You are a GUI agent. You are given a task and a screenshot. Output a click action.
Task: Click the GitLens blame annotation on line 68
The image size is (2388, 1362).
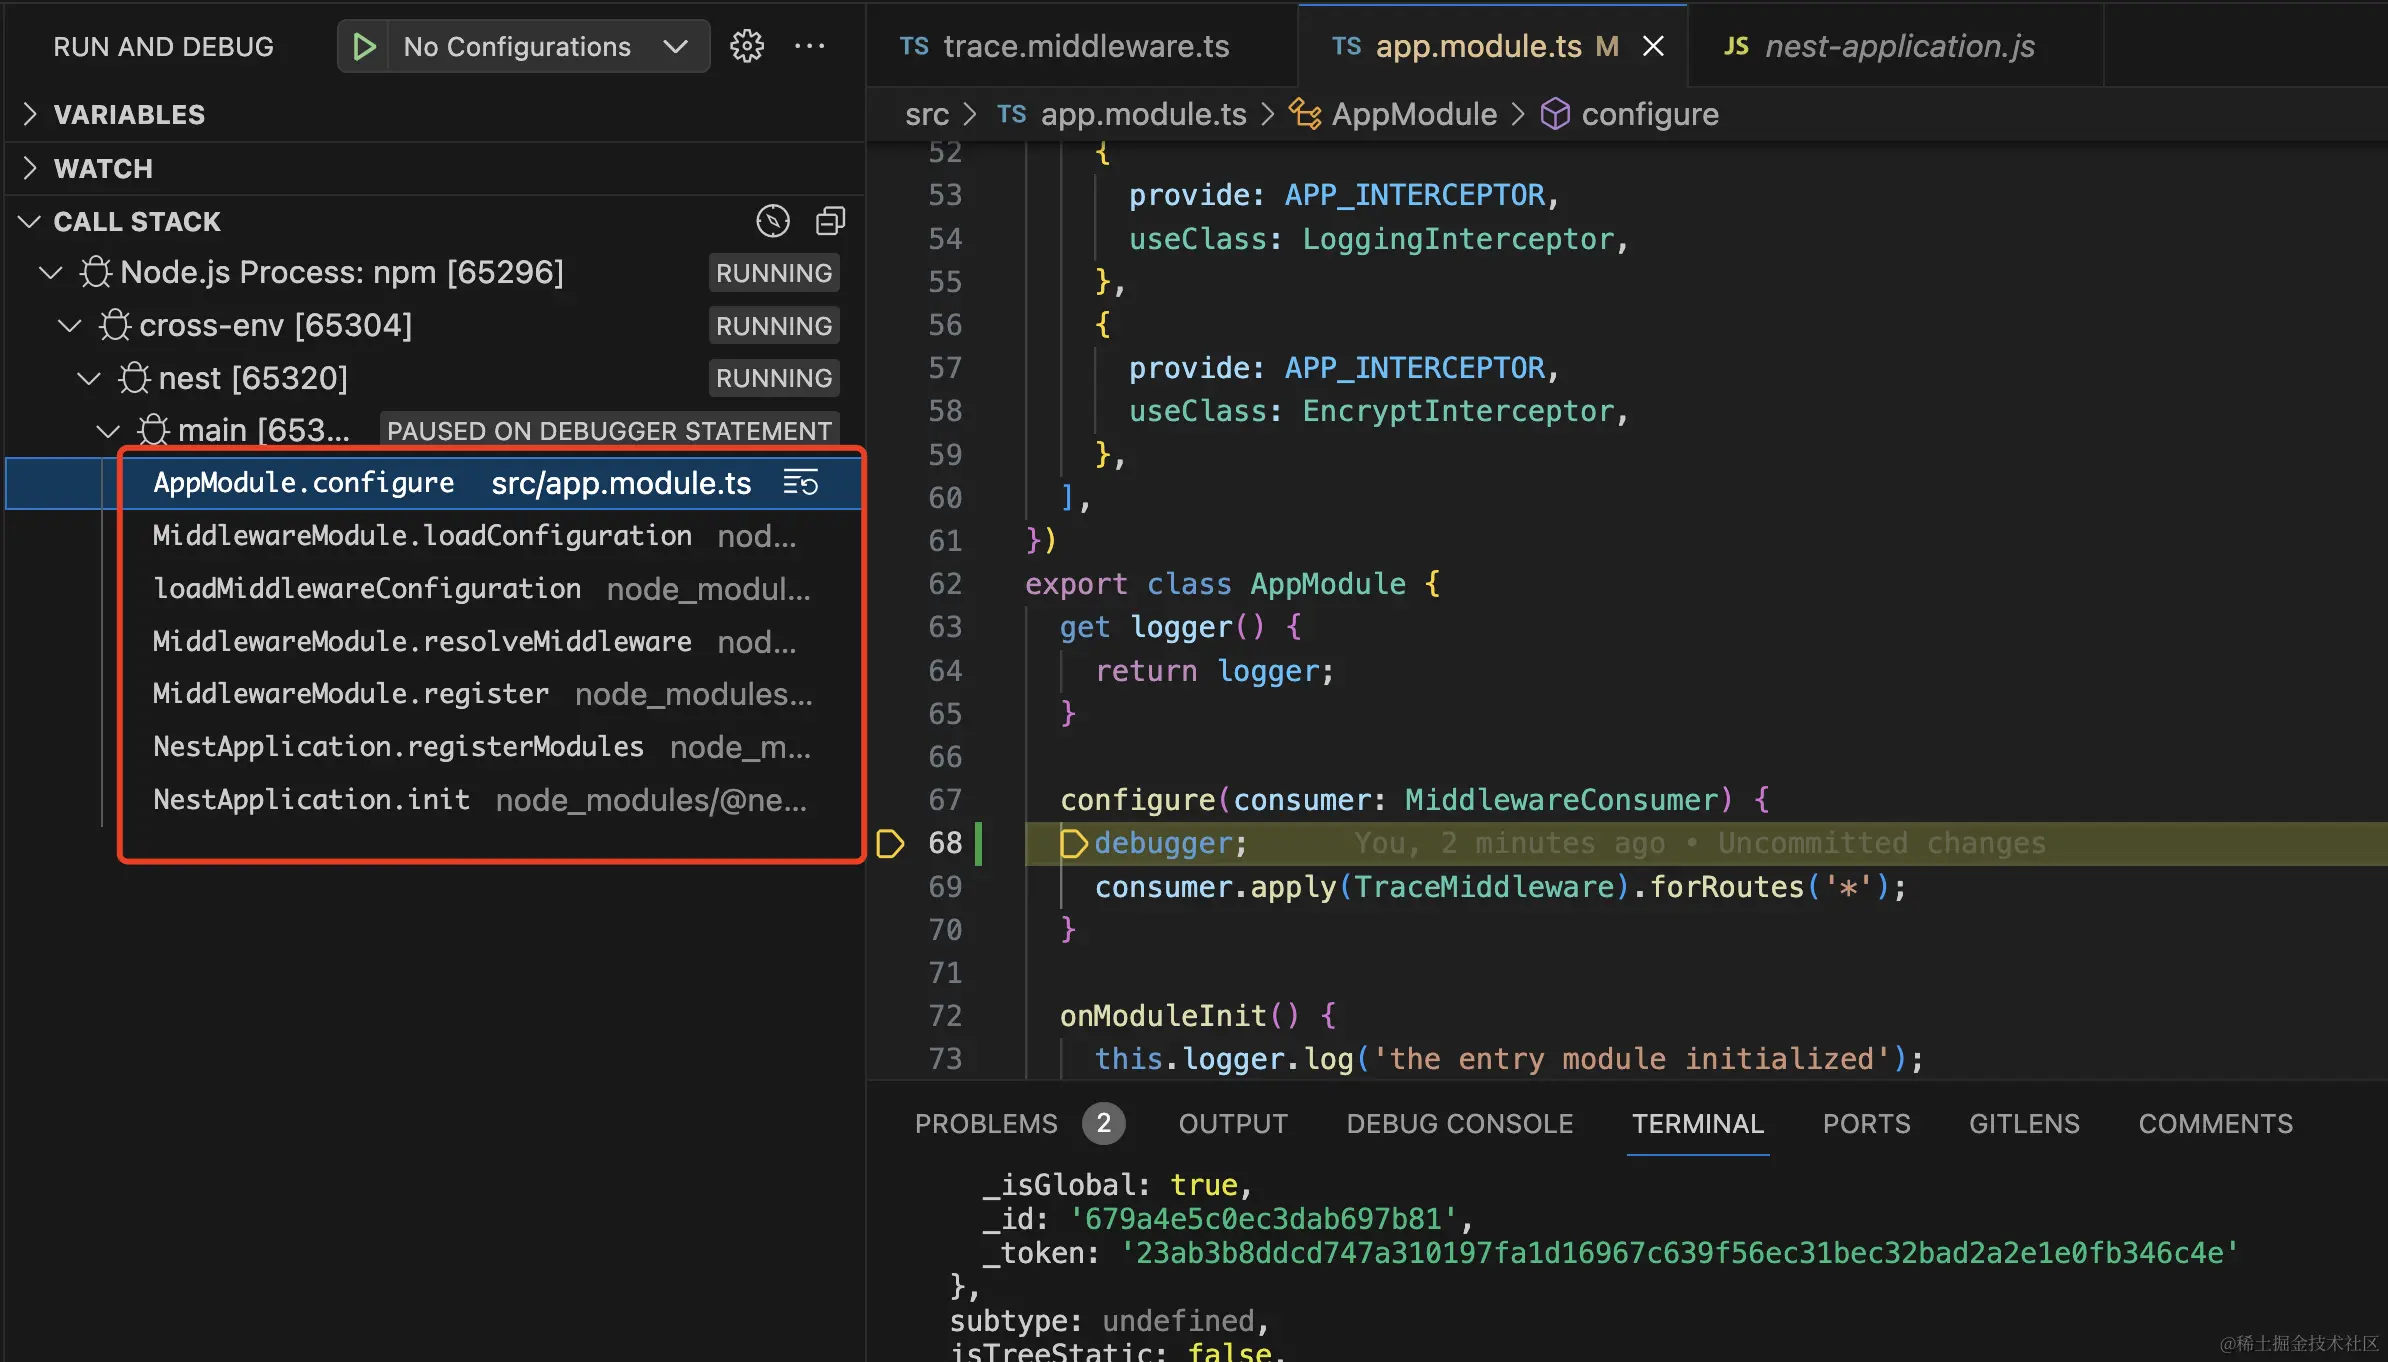click(x=1700, y=844)
